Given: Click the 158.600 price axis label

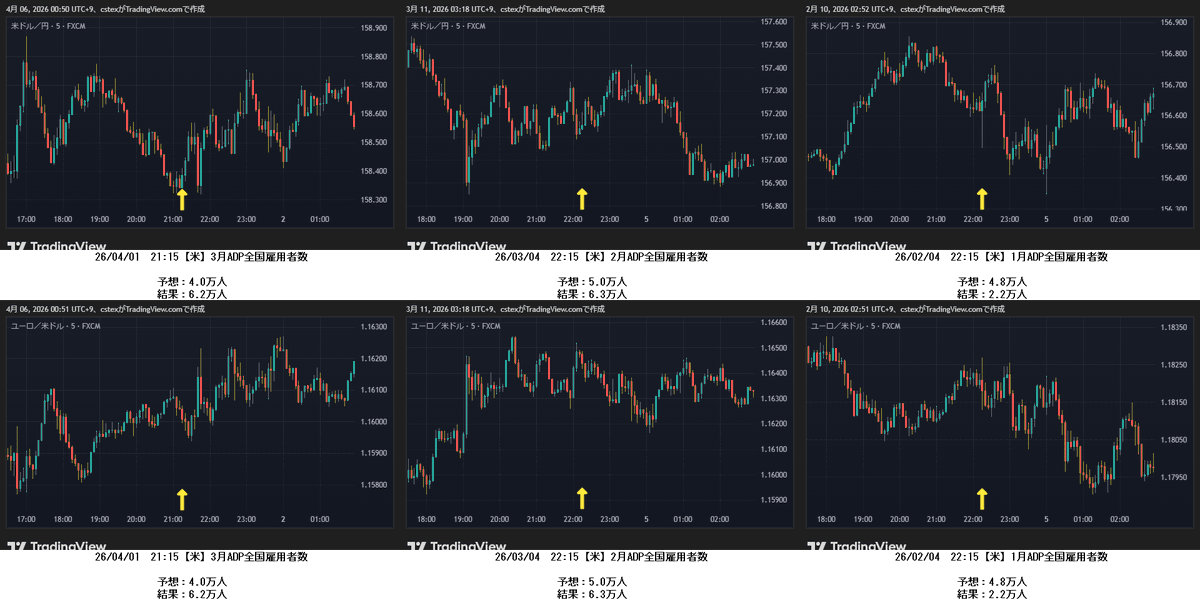Looking at the screenshot, I should point(372,114).
